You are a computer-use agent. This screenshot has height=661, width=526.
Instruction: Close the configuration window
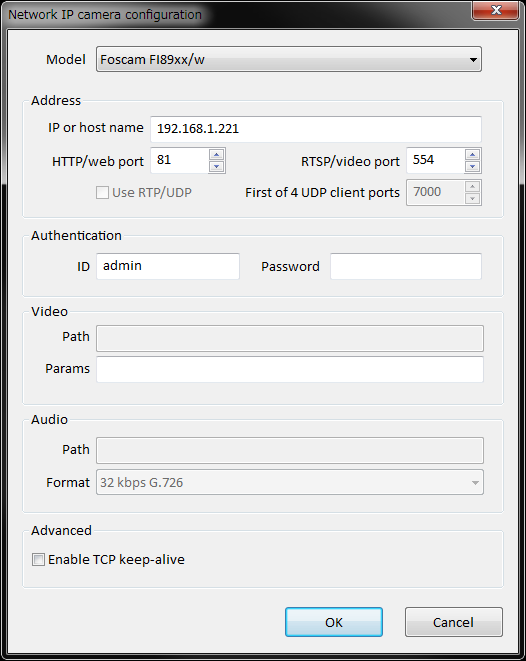pyautogui.click(x=496, y=10)
